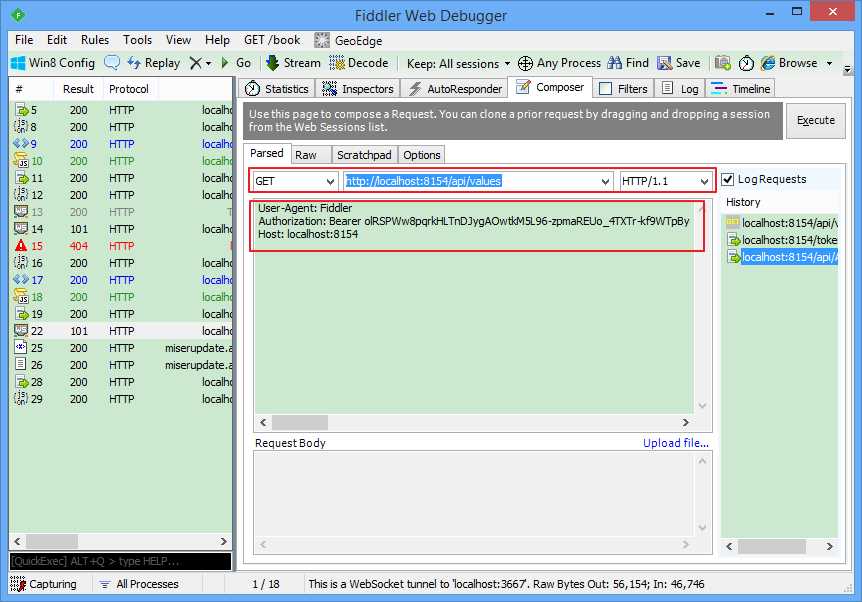This screenshot has height=602, width=862.
Task: Toggle Decode in toolbar
Action: pos(358,63)
